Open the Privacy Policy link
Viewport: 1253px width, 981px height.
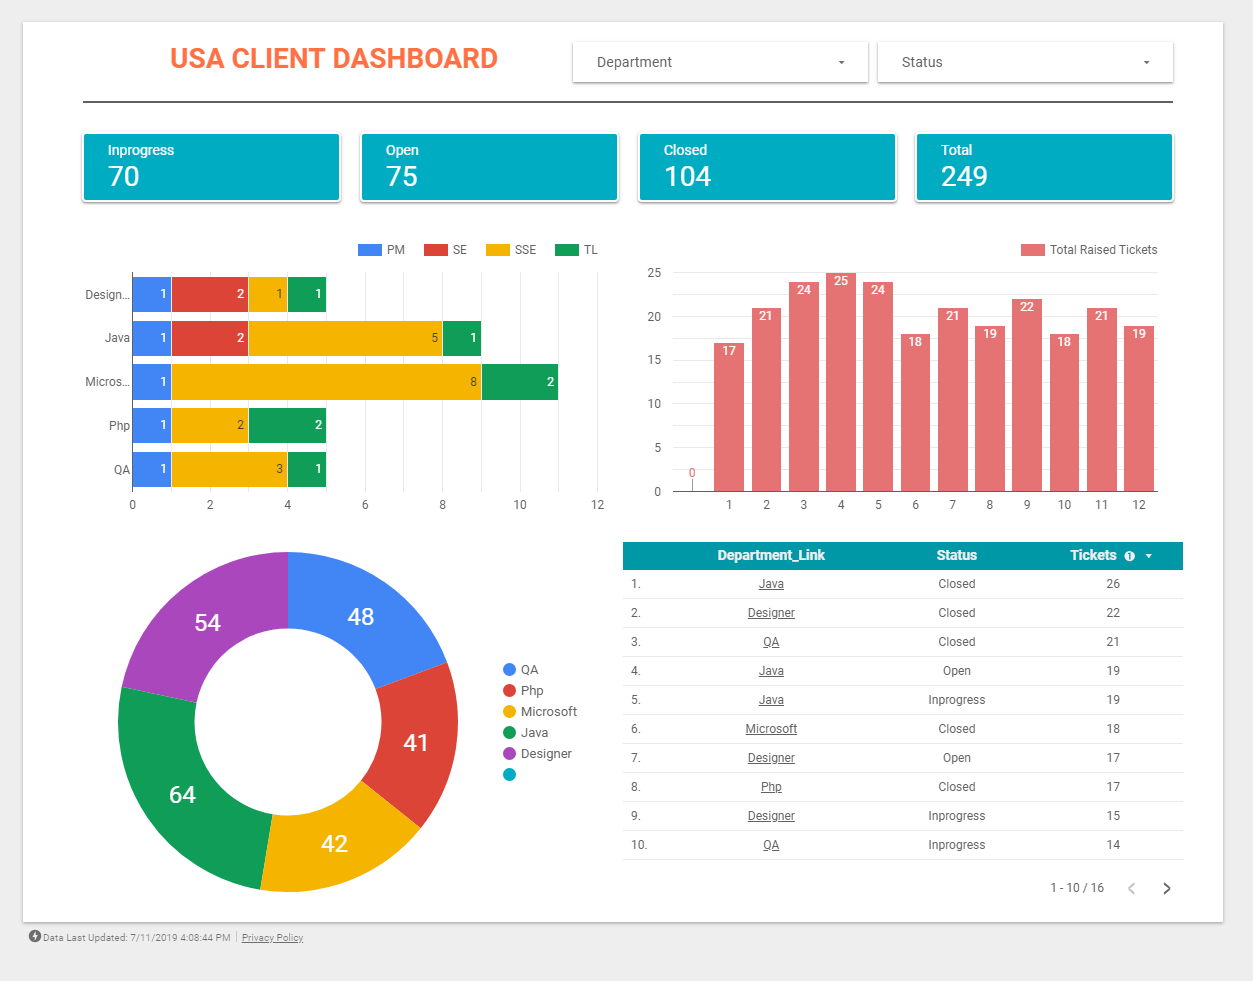(272, 938)
